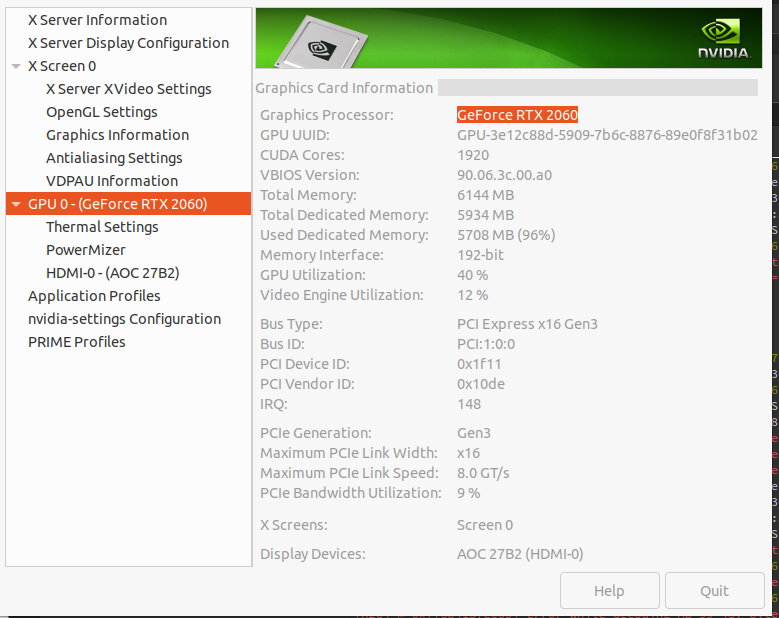Open PRIME Profiles page
Screen dimensions: 779x618
(77, 342)
